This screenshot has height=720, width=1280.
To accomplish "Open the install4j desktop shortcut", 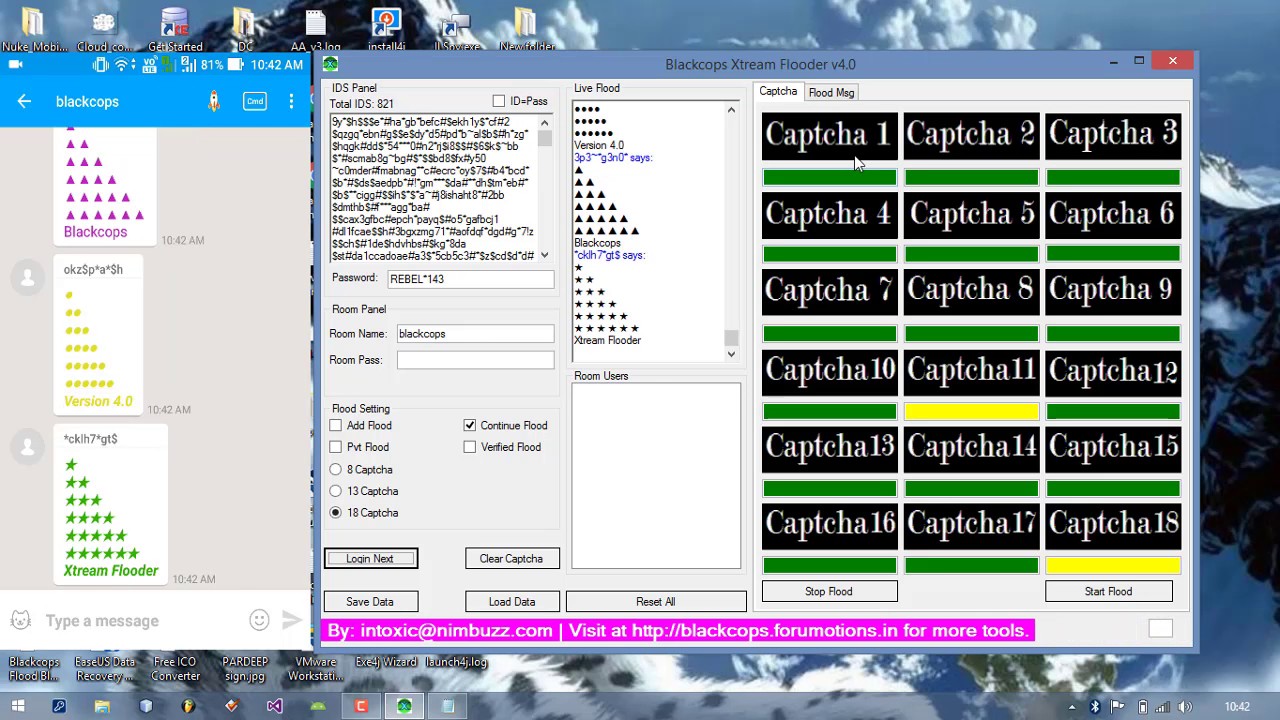I will coord(386,29).
